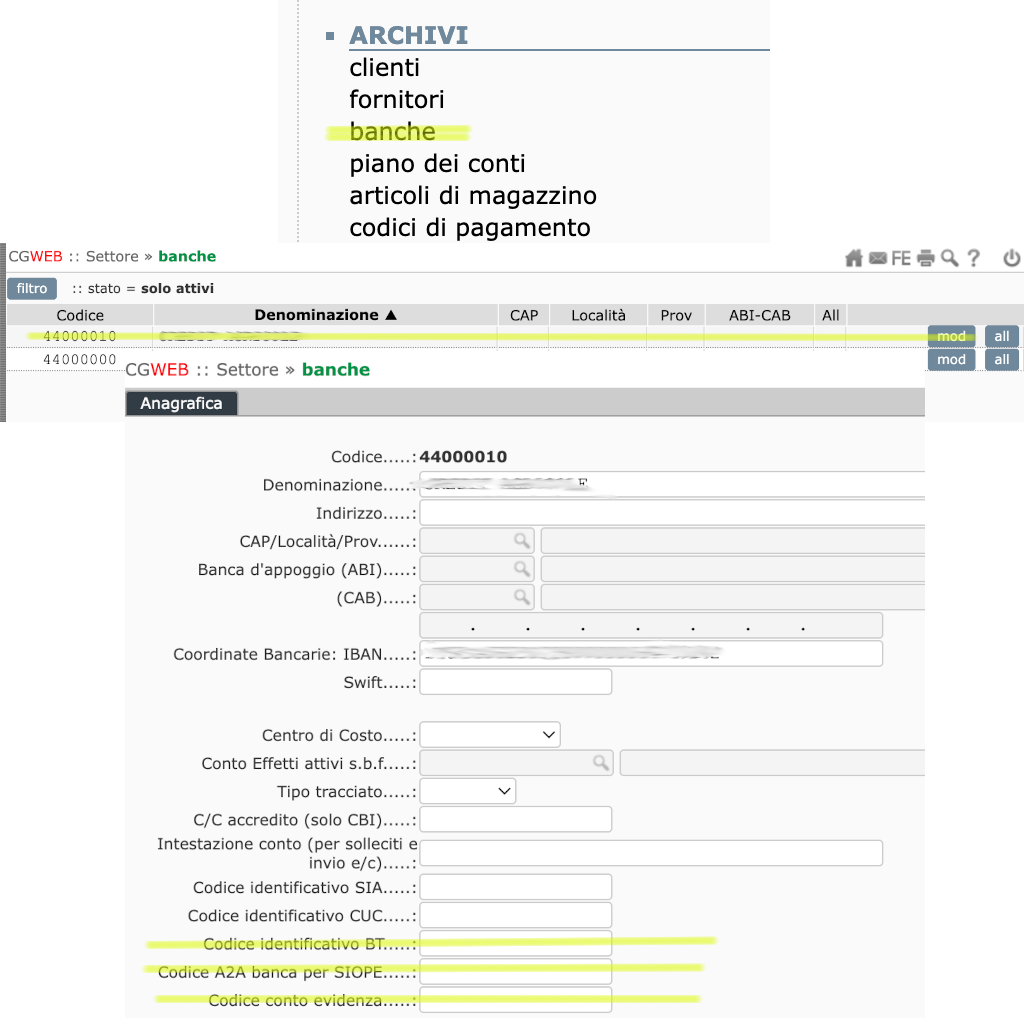Open banche in the ARCHIVI menu
The height and width of the screenshot is (1024, 1024).
tap(392, 132)
